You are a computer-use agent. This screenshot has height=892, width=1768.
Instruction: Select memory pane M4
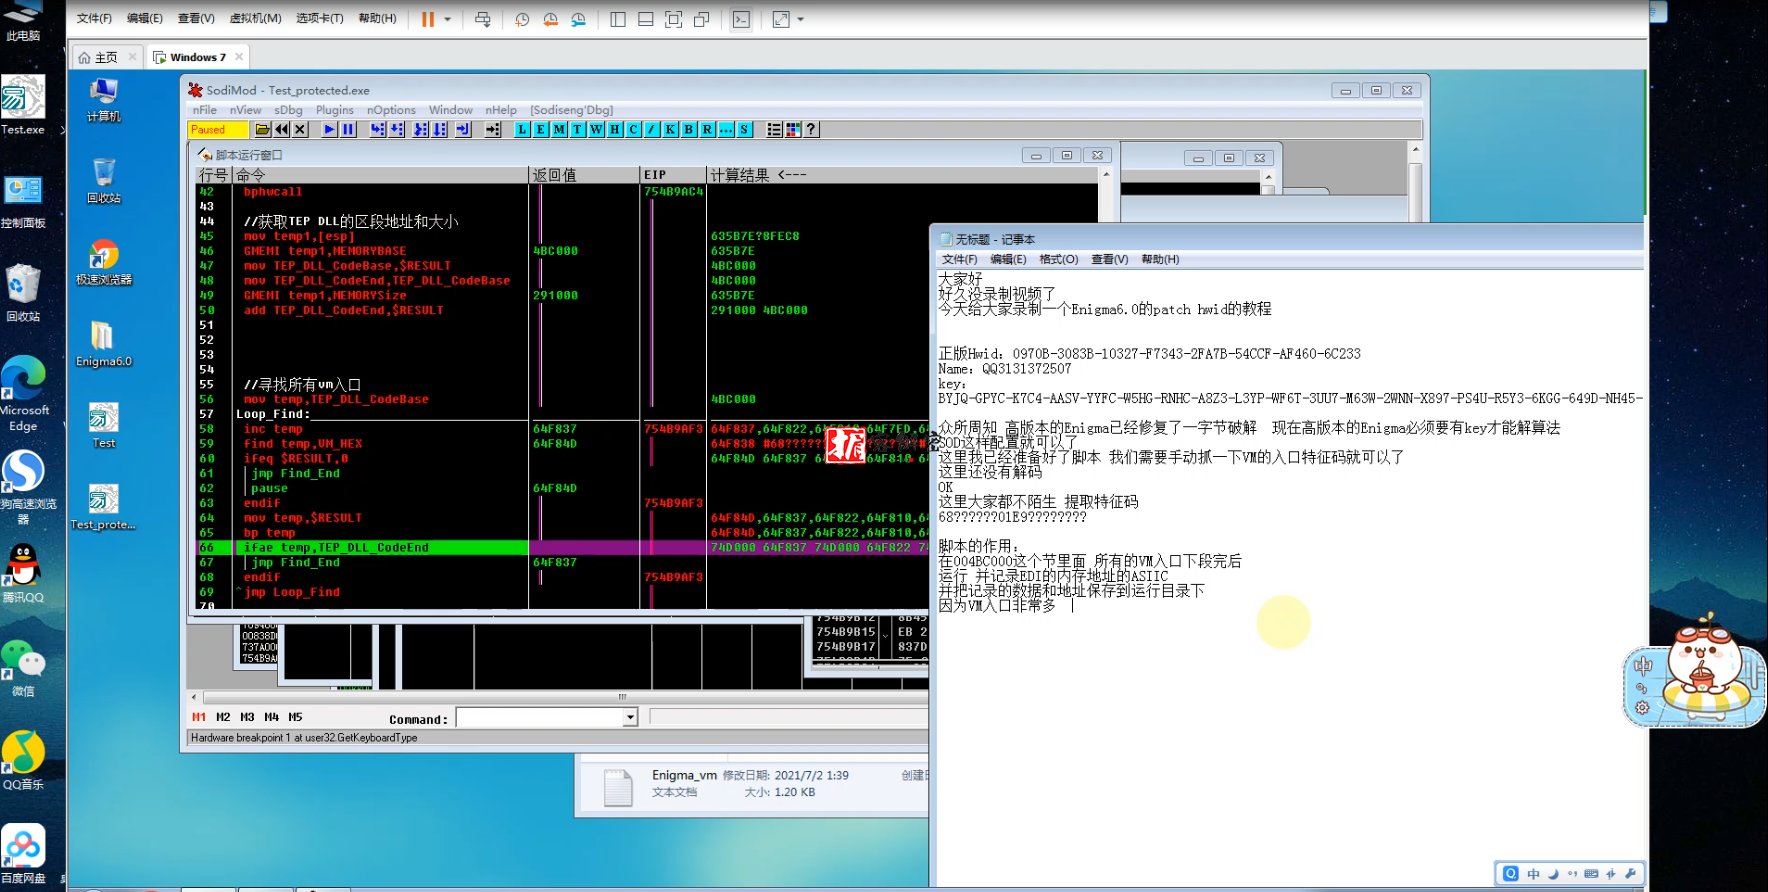coord(272,717)
